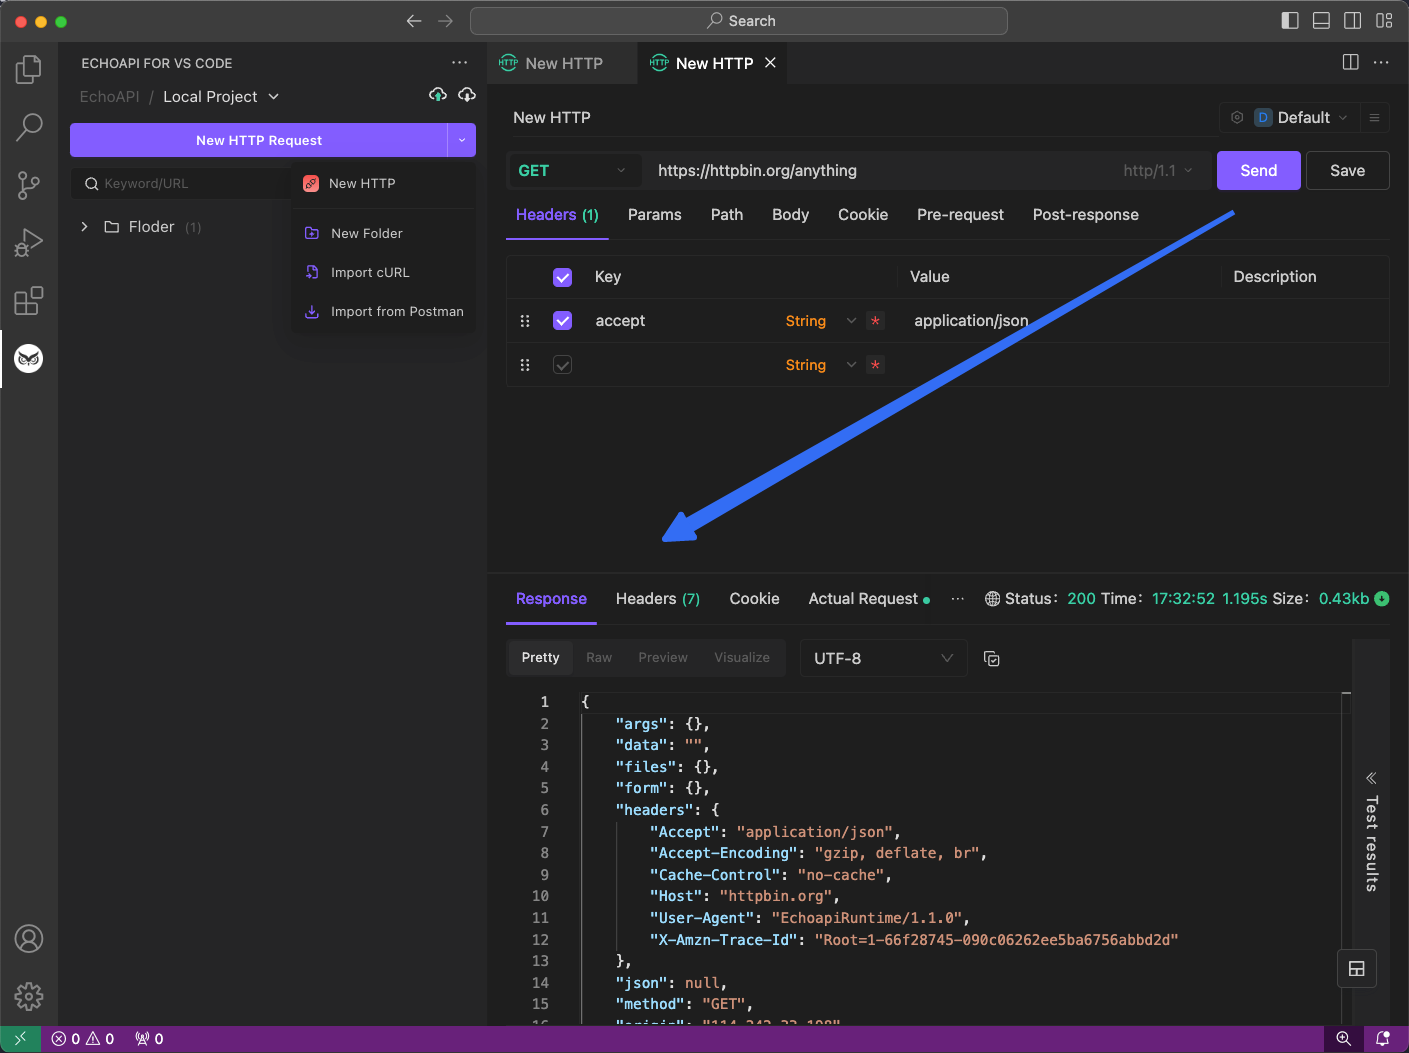This screenshot has width=1409, height=1053.
Task: Toggle secondary side bar layout icon
Action: pos(1353,20)
